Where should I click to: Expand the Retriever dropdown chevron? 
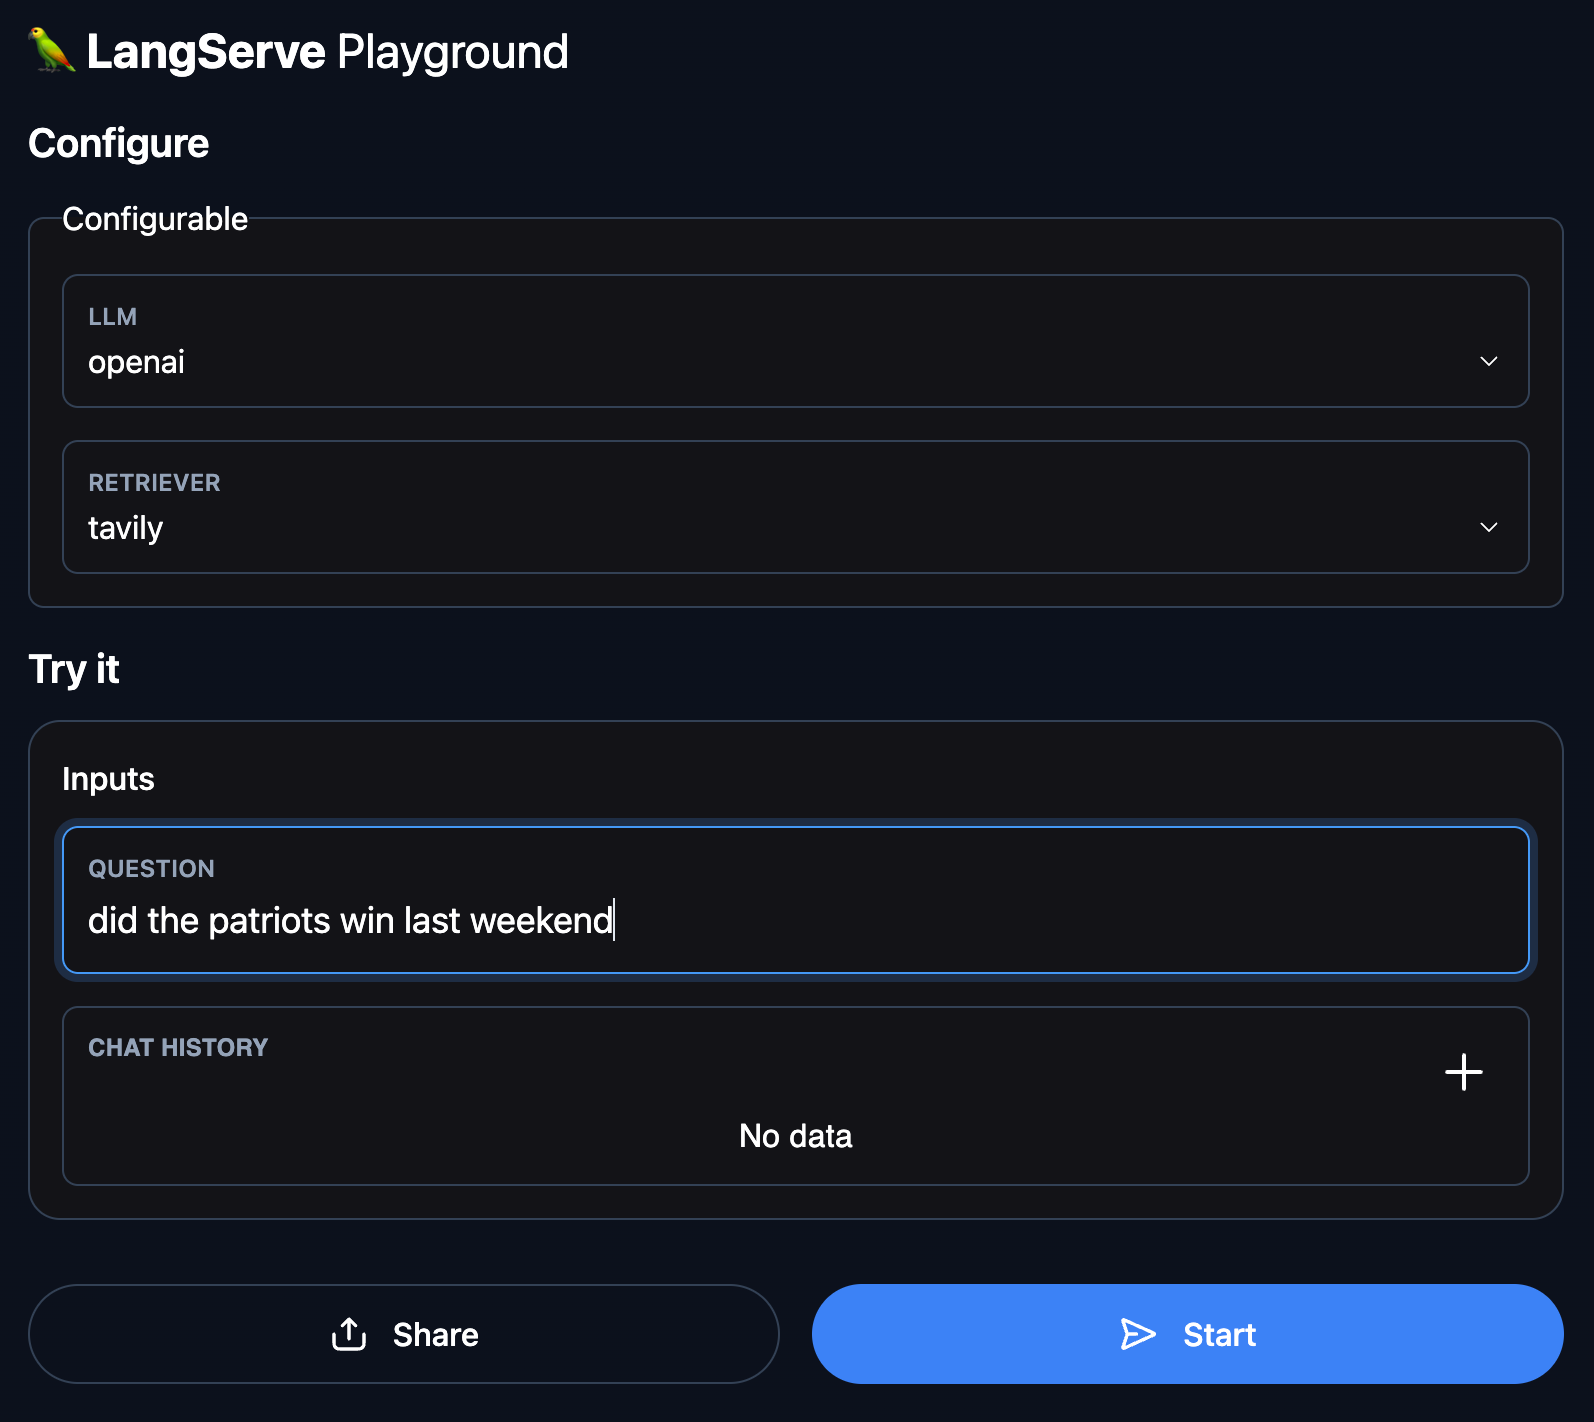tap(1488, 527)
